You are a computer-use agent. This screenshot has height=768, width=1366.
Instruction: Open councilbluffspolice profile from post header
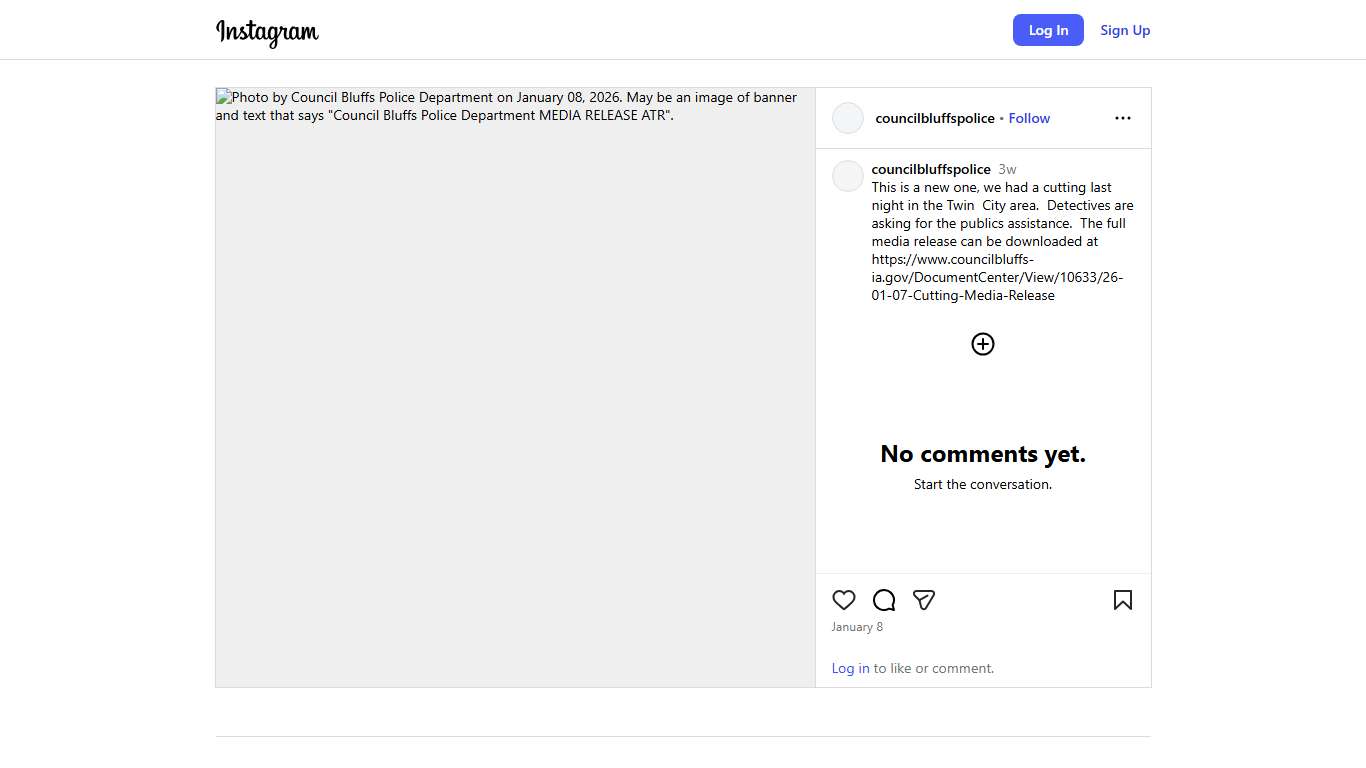(x=934, y=118)
